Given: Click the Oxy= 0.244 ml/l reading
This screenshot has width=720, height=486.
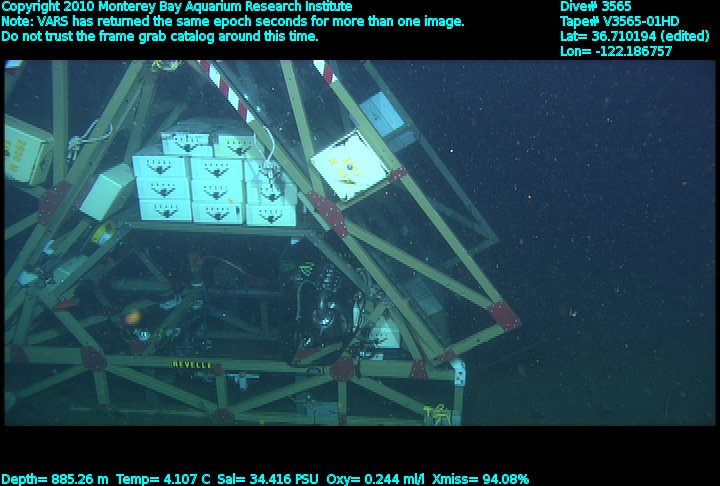Looking at the screenshot, I should (x=376, y=479).
